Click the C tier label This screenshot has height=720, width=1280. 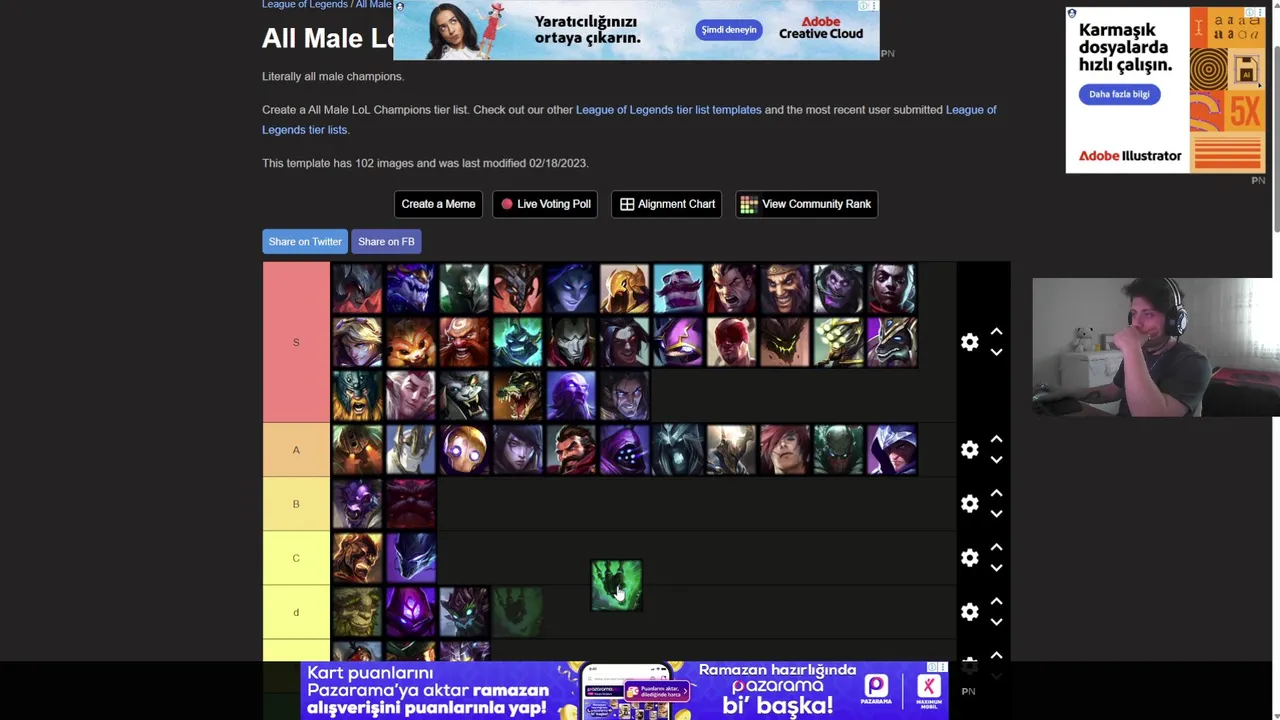[296, 558]
